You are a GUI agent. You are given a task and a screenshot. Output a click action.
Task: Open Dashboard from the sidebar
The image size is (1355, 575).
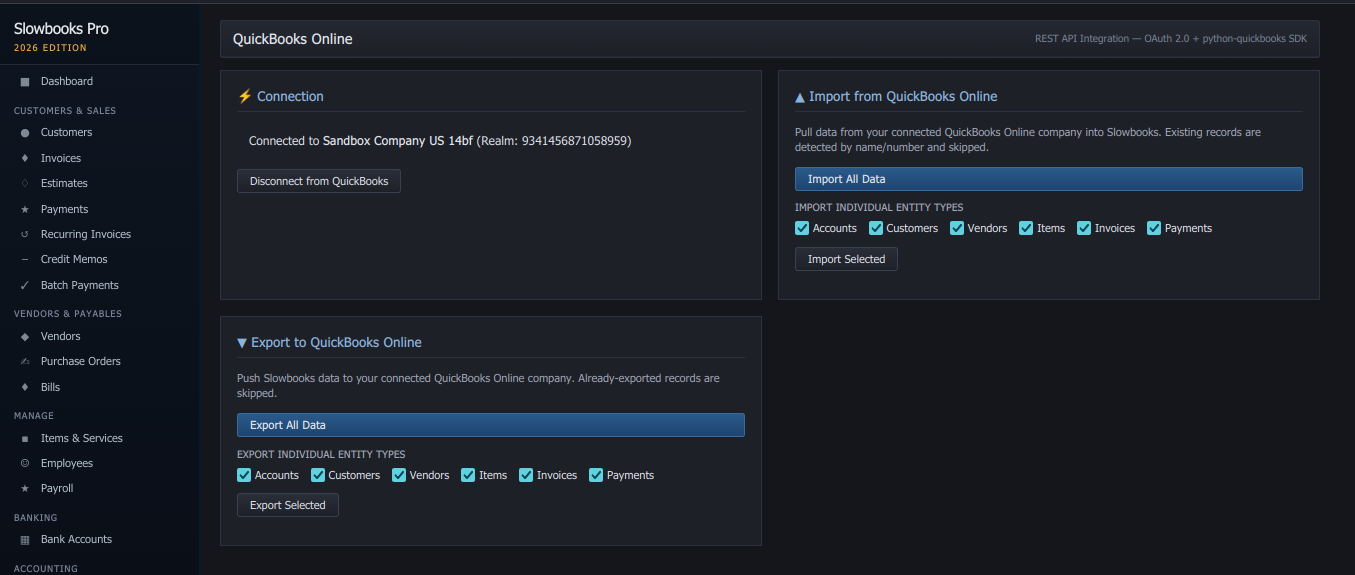click(67, 81)
